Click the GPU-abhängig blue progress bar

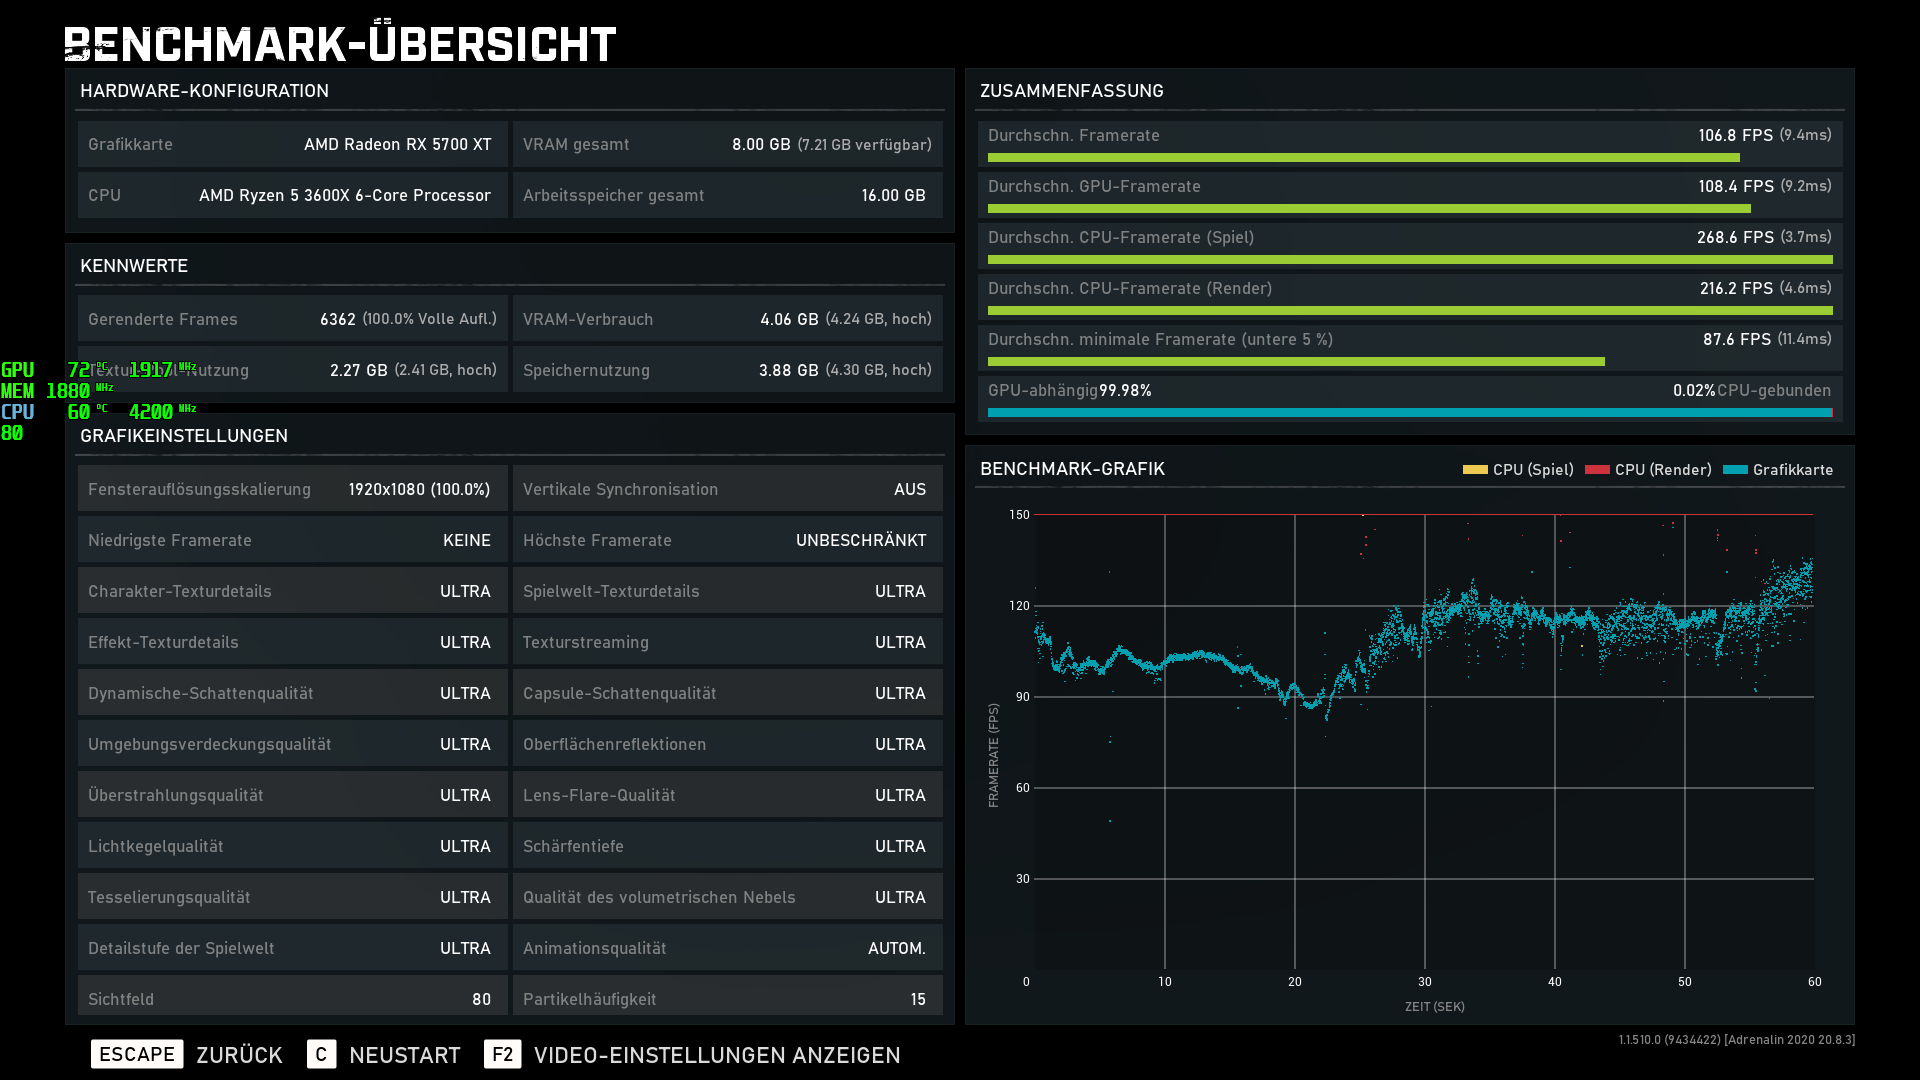1408,412
